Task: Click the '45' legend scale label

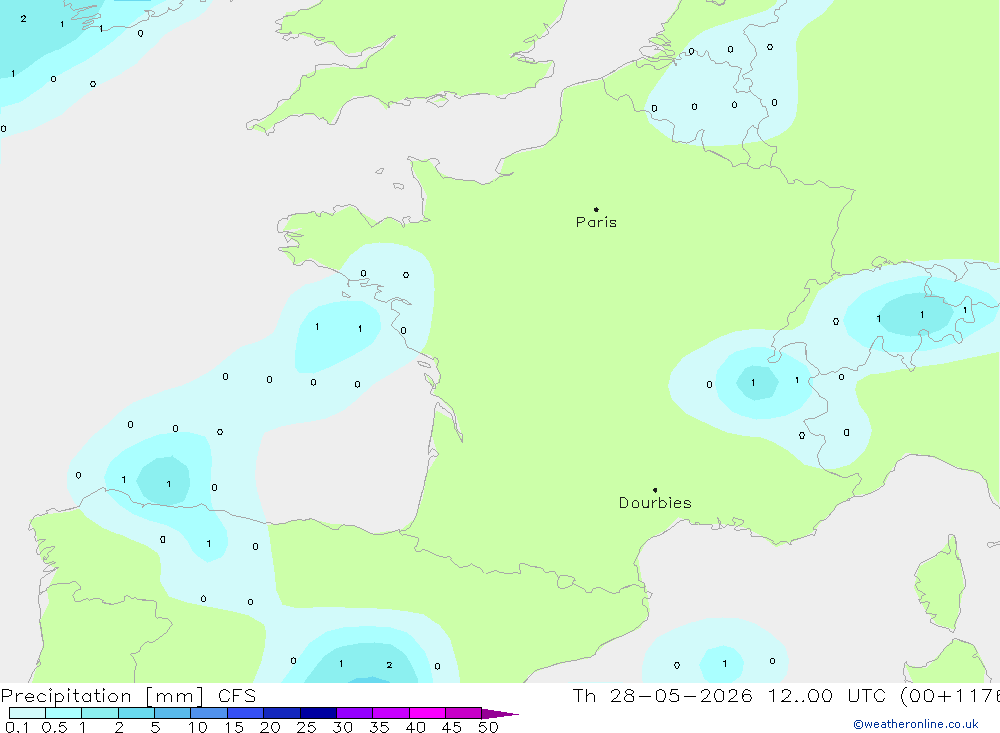Action: point(452,727)
